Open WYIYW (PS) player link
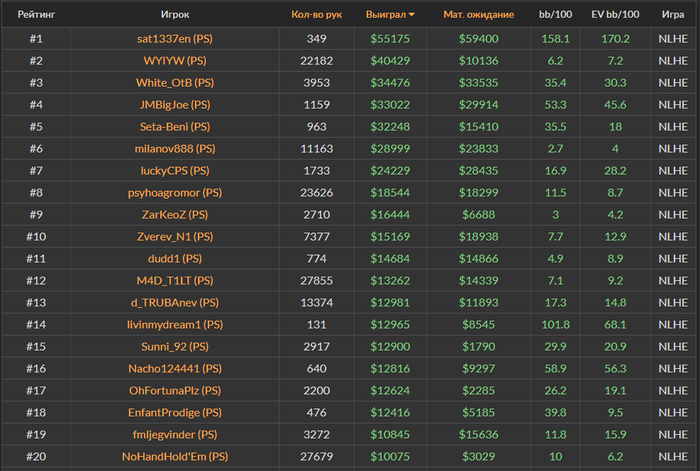Screen dimensions: 700x471 [175, 61]
